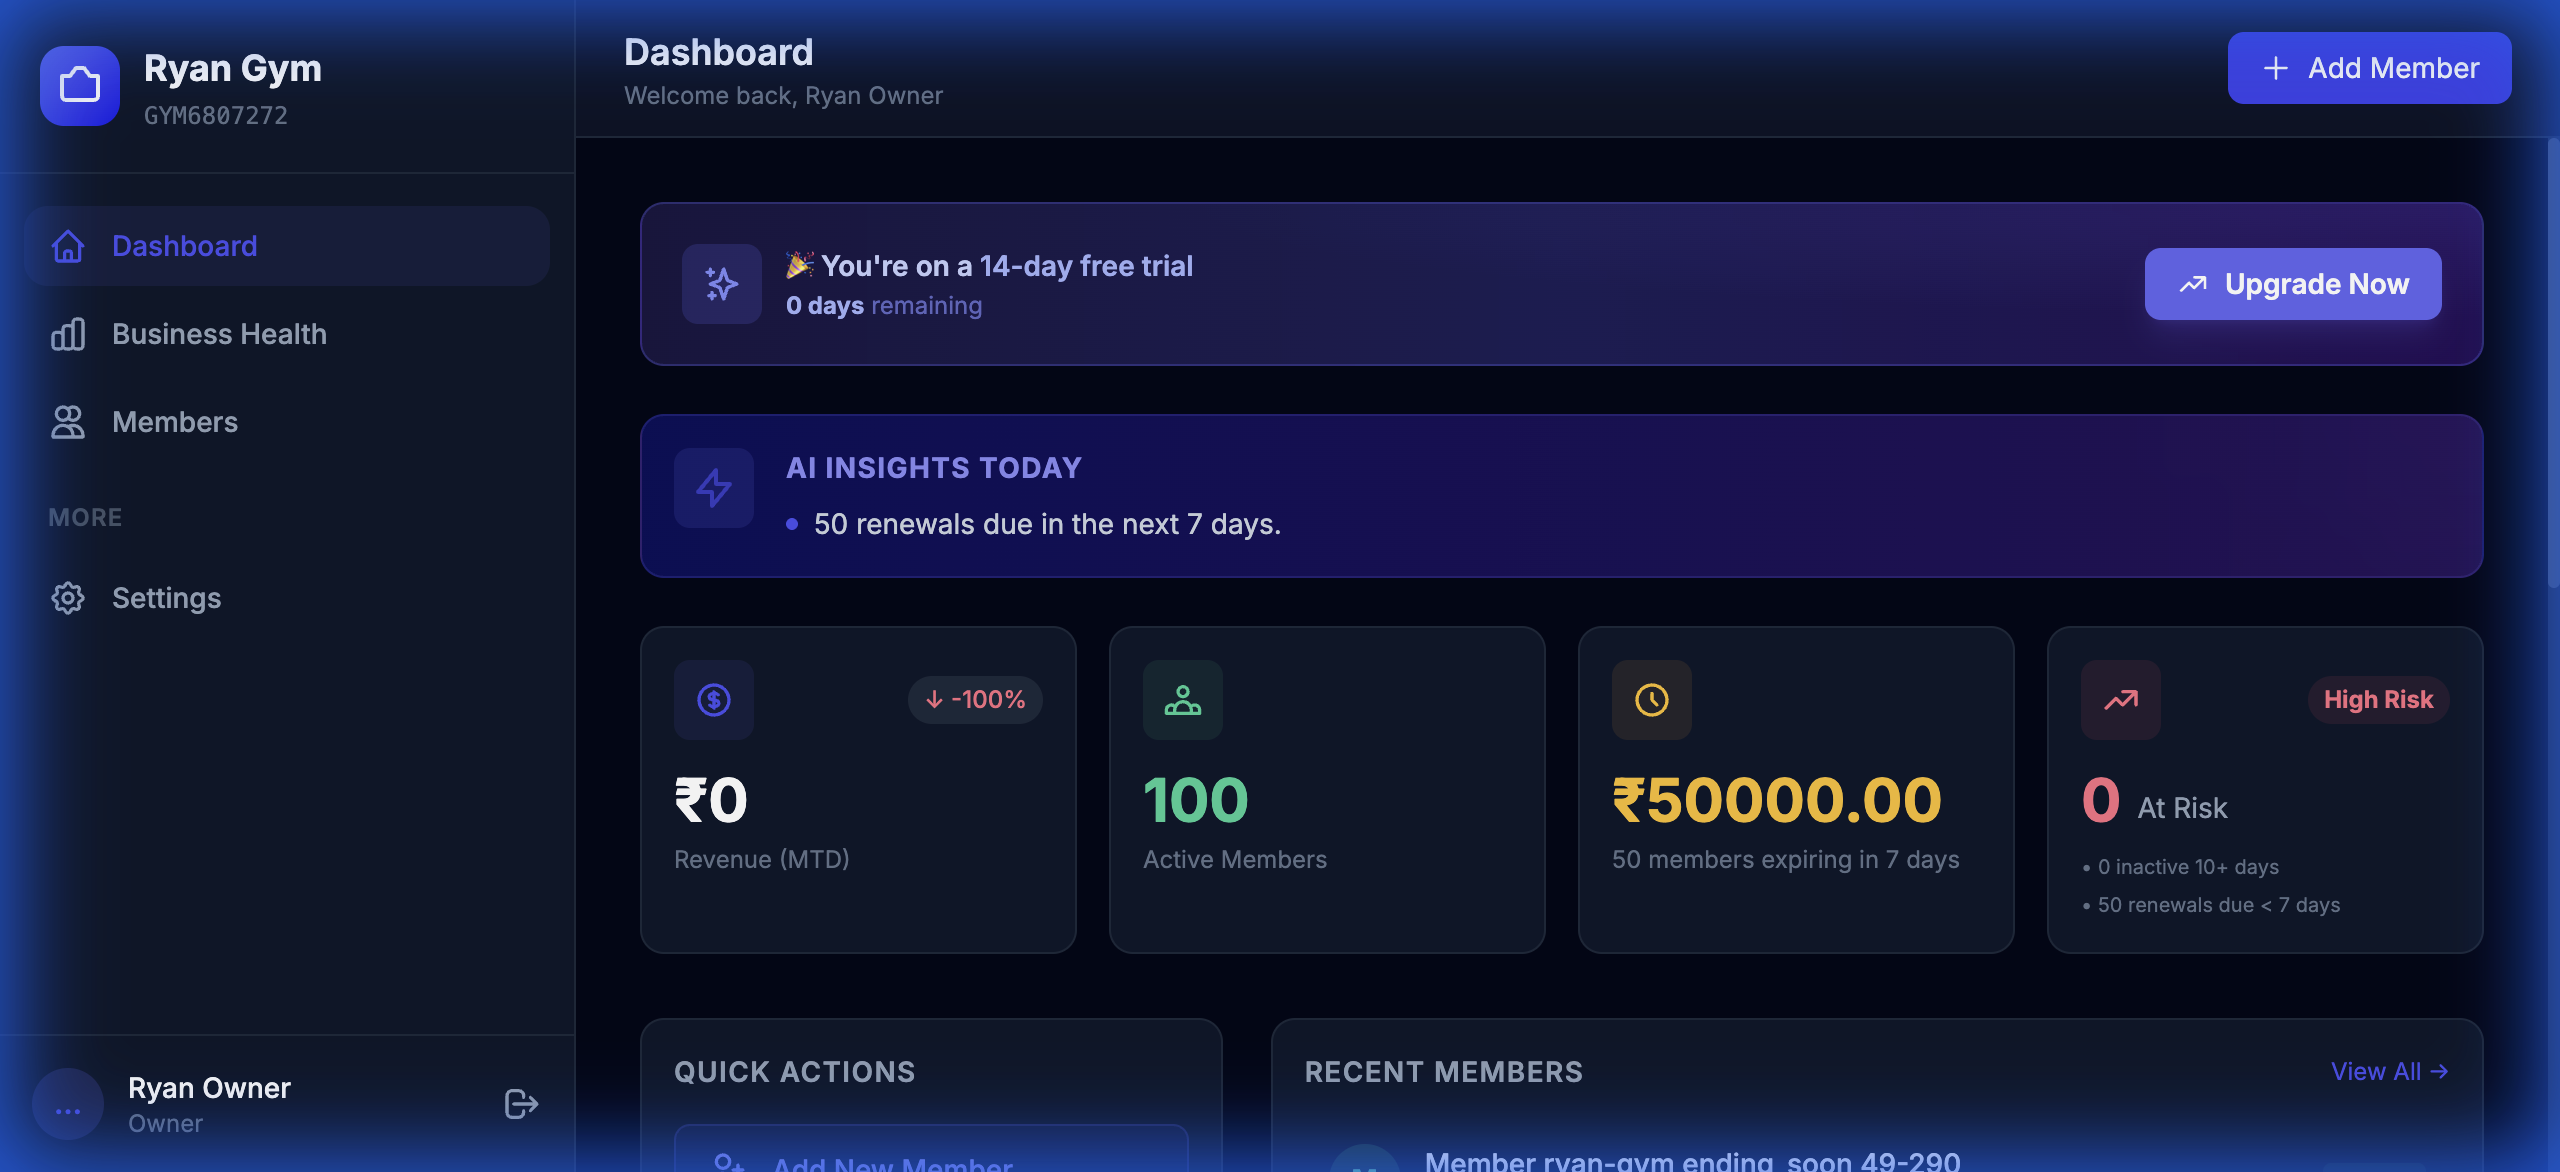Click the AI Insights lightning bolt icon
Image resolution: width=2560 pixels, height=1172 pixels.
[x=714, y=488]
